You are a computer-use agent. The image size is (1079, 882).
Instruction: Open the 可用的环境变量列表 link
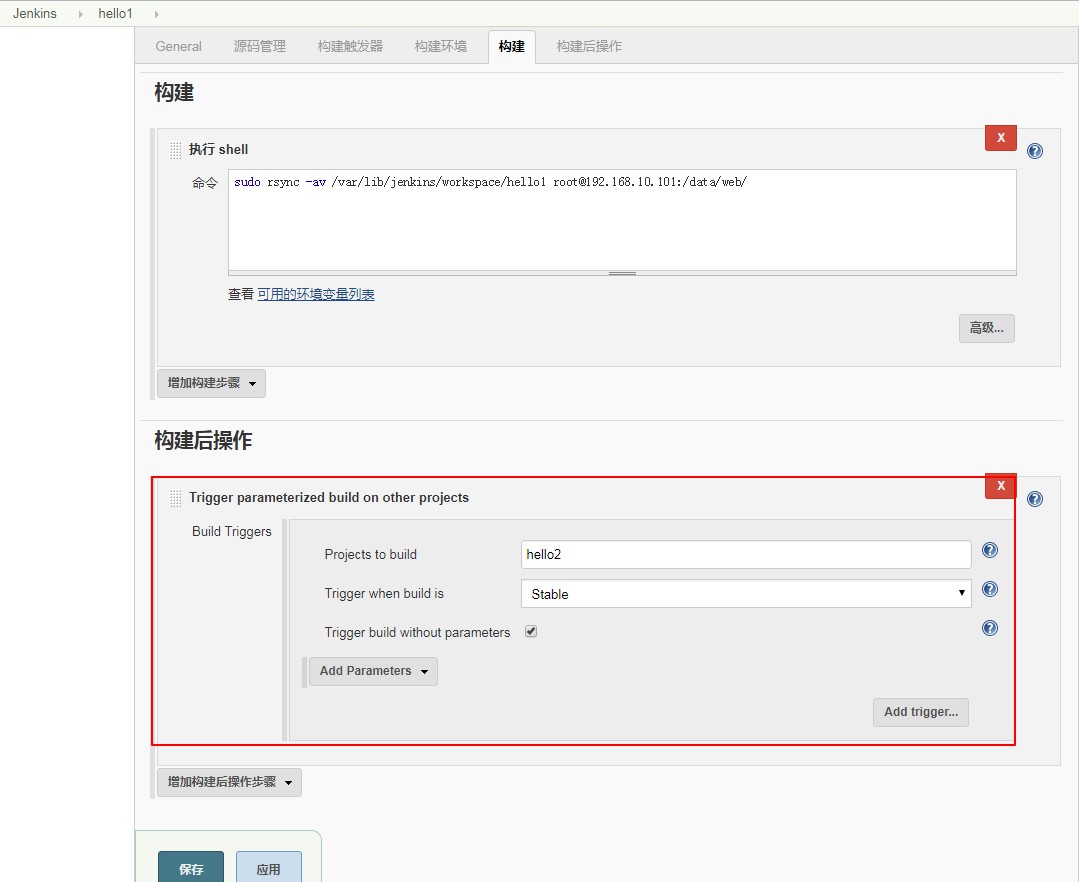(316, 295)
